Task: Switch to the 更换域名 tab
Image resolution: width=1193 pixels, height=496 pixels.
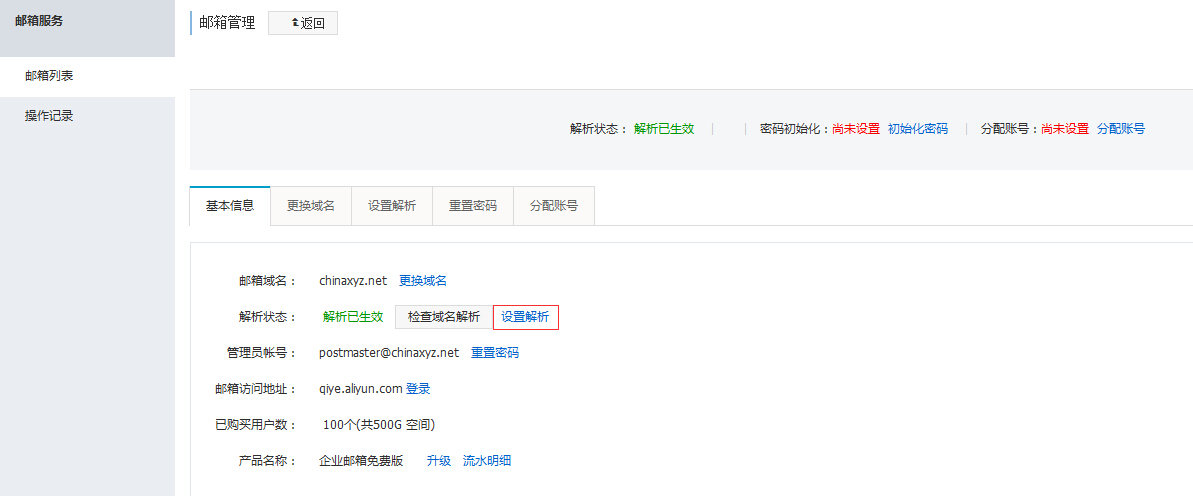Action: point(311,206)
